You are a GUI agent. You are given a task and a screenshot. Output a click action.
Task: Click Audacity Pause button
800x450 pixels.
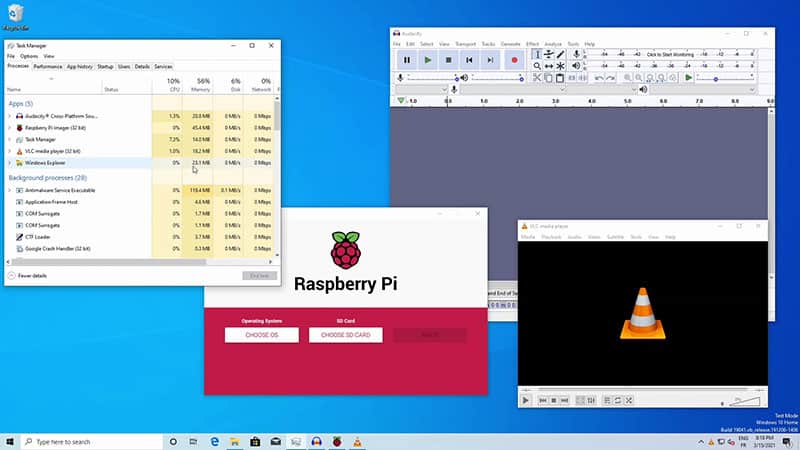click(407, 60)
